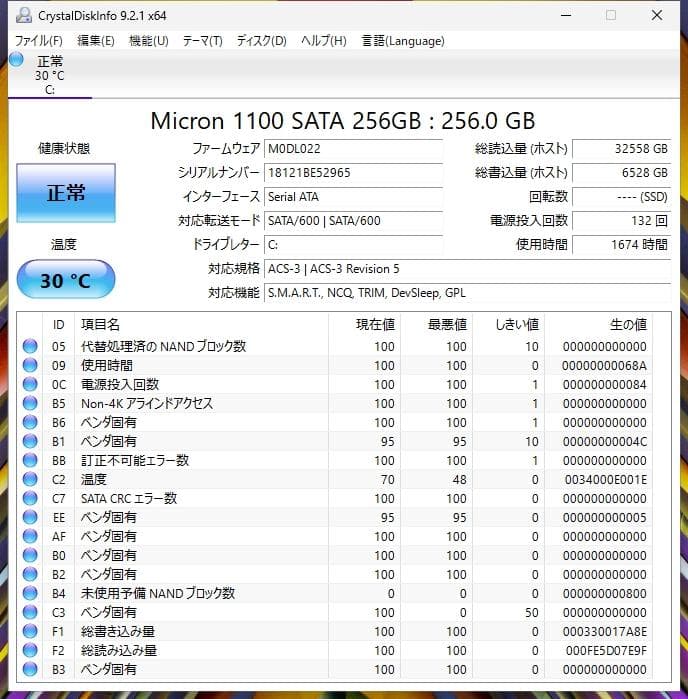Click status icon for row EE
Image resolution: width=688 pixels, height=699 pixels.
click(30, 517)
